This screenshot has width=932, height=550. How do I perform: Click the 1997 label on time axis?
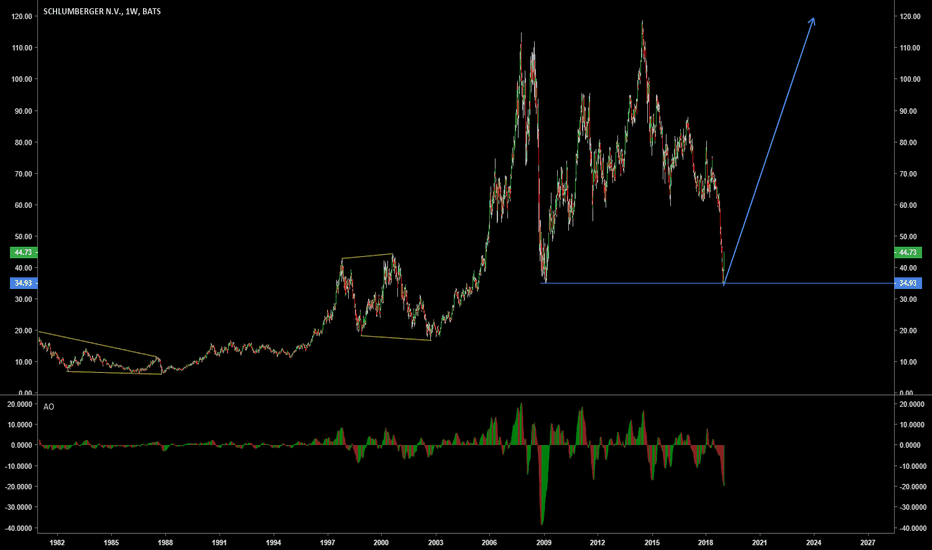[328, 542]
